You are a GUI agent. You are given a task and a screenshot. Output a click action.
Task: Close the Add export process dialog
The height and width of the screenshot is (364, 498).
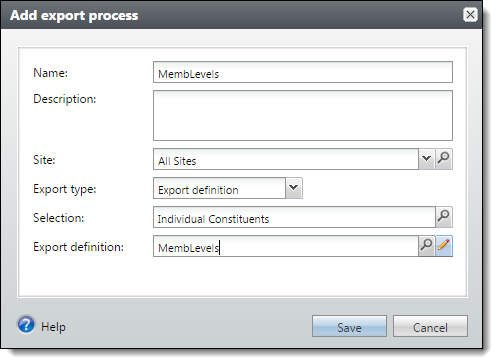pos(470,15)
